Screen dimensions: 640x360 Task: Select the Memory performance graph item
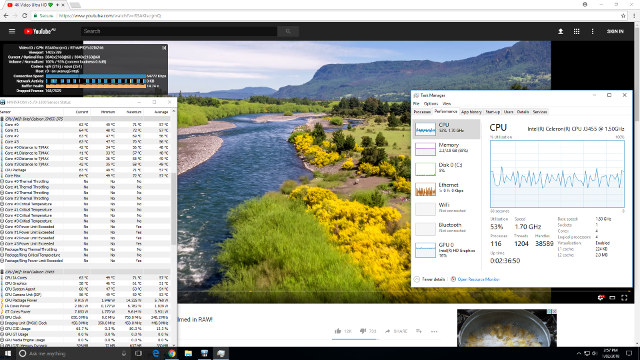[x=446, y=149]
